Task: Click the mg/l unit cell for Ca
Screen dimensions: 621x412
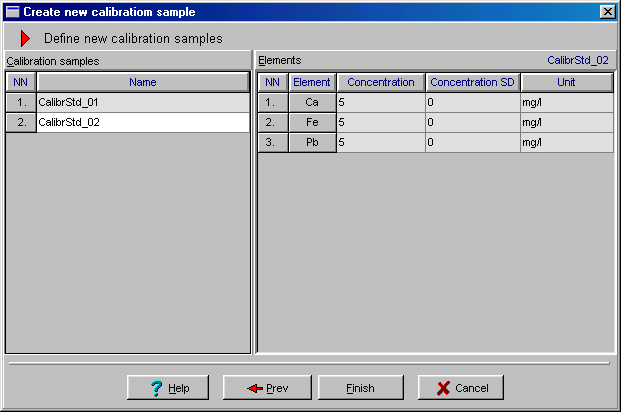Action: click(567, 103)
